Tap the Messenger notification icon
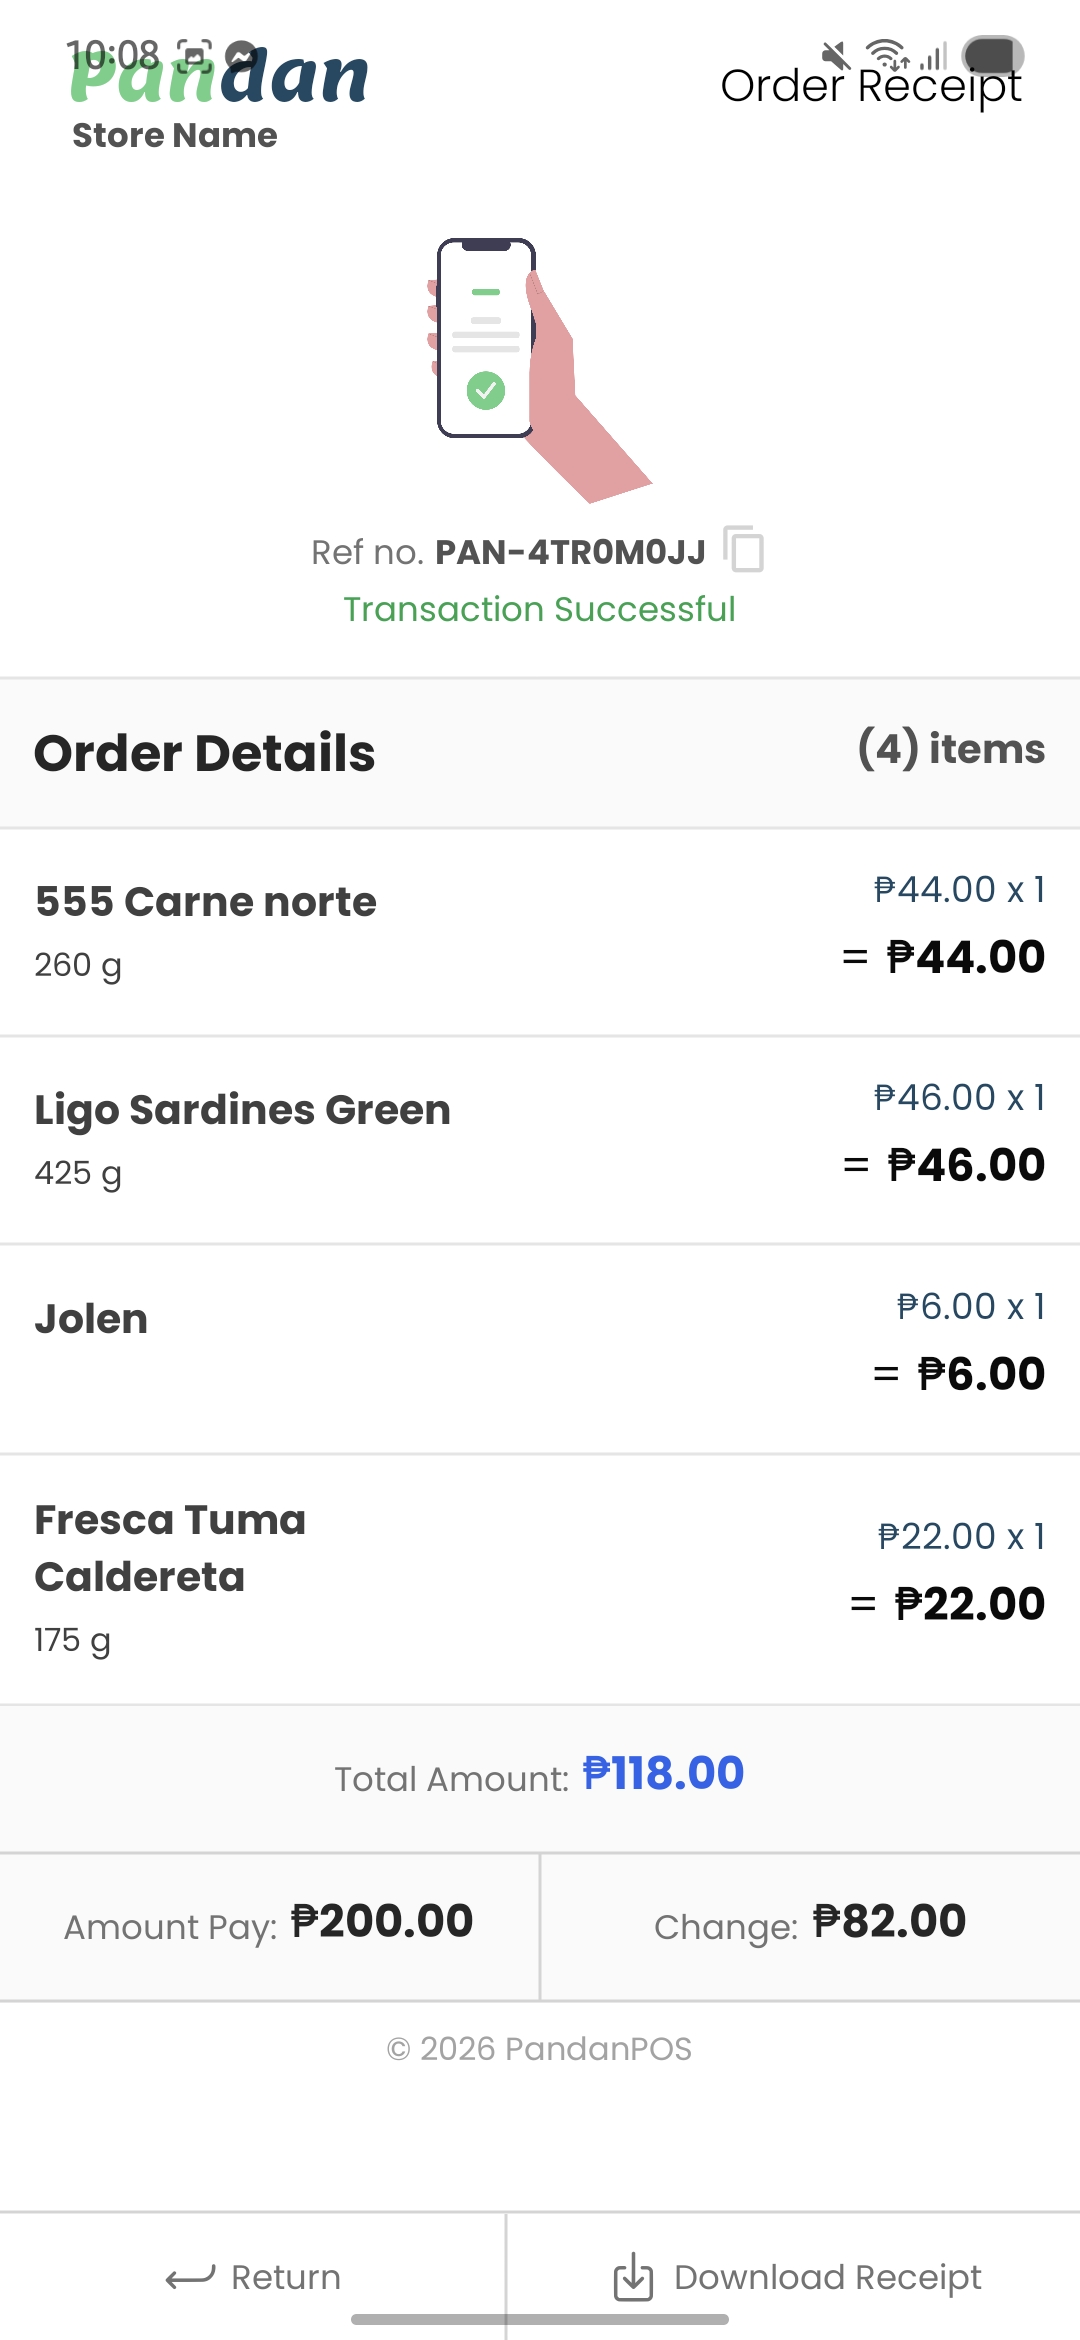 [240, 54]
